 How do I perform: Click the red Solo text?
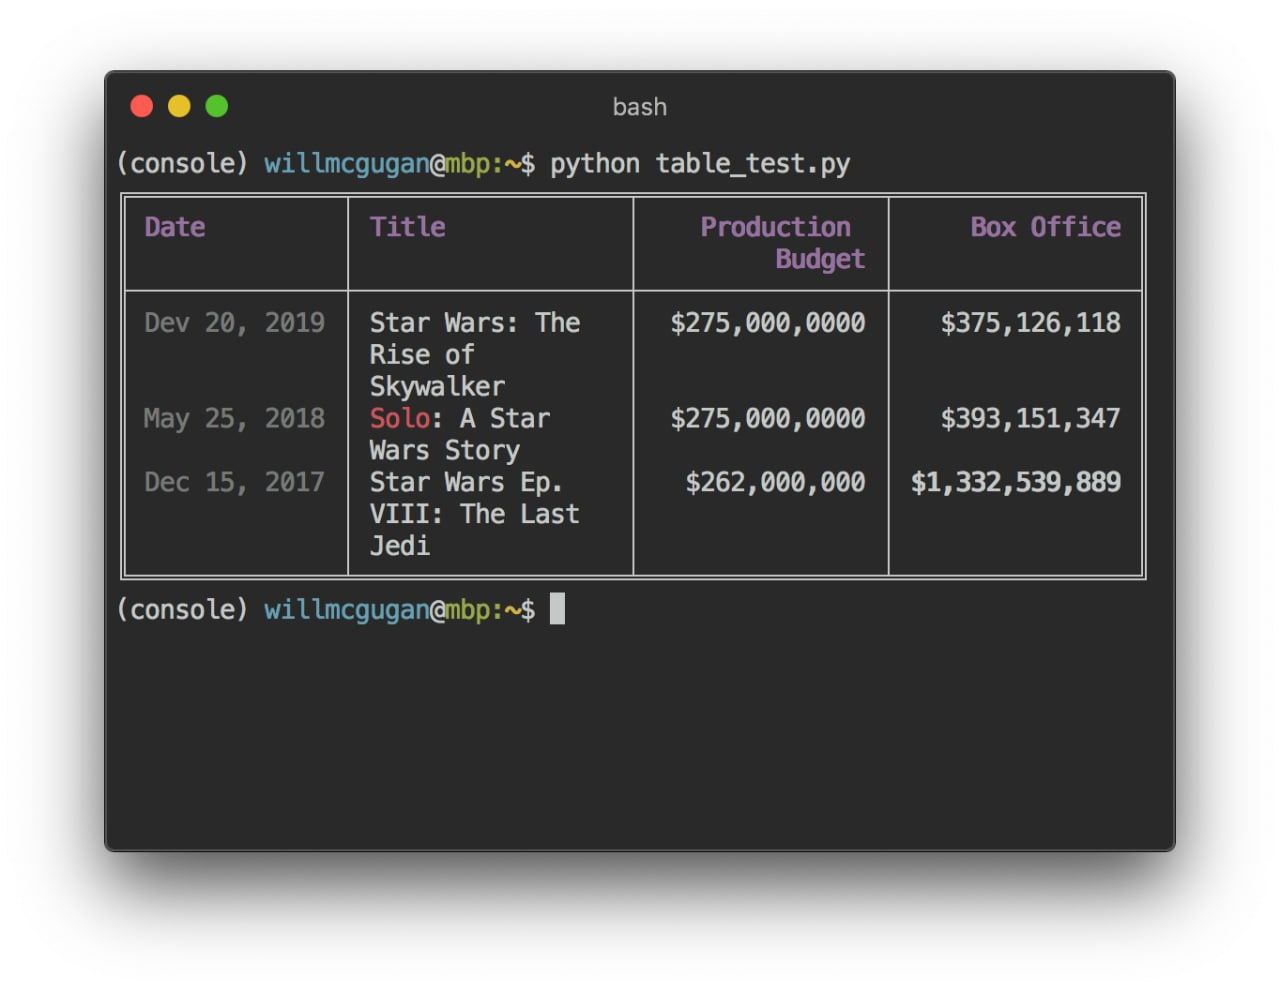[x=399, y=418]
